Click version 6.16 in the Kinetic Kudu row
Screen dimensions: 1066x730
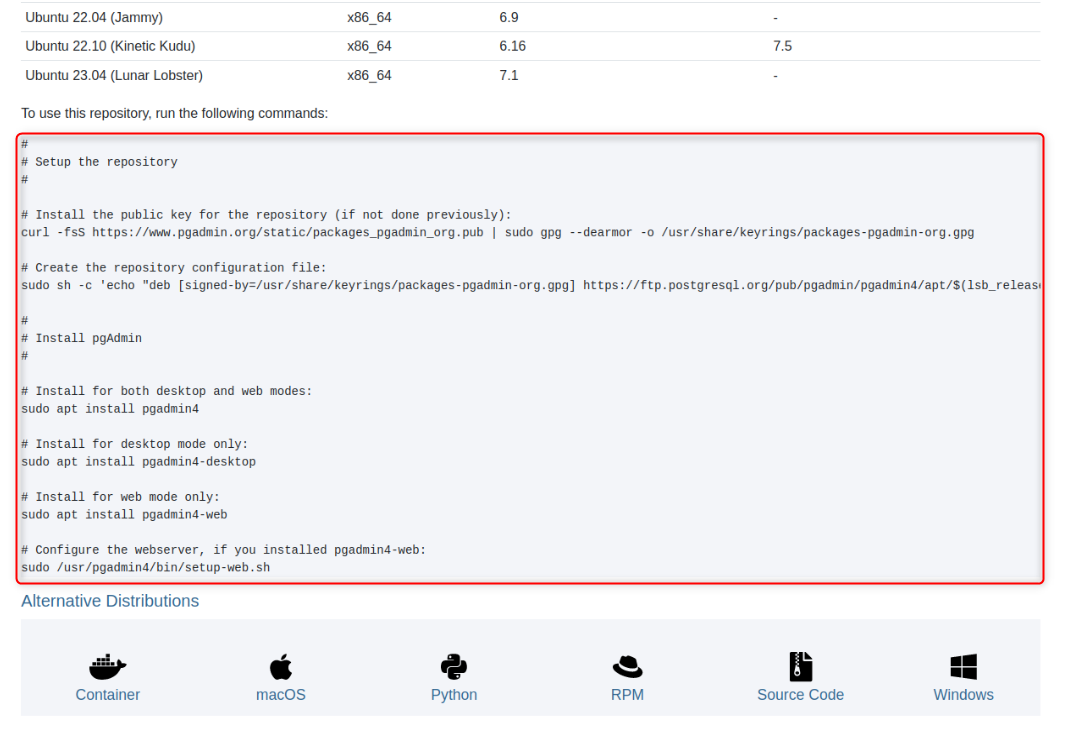pyautogui.click(x=513, y=46)
